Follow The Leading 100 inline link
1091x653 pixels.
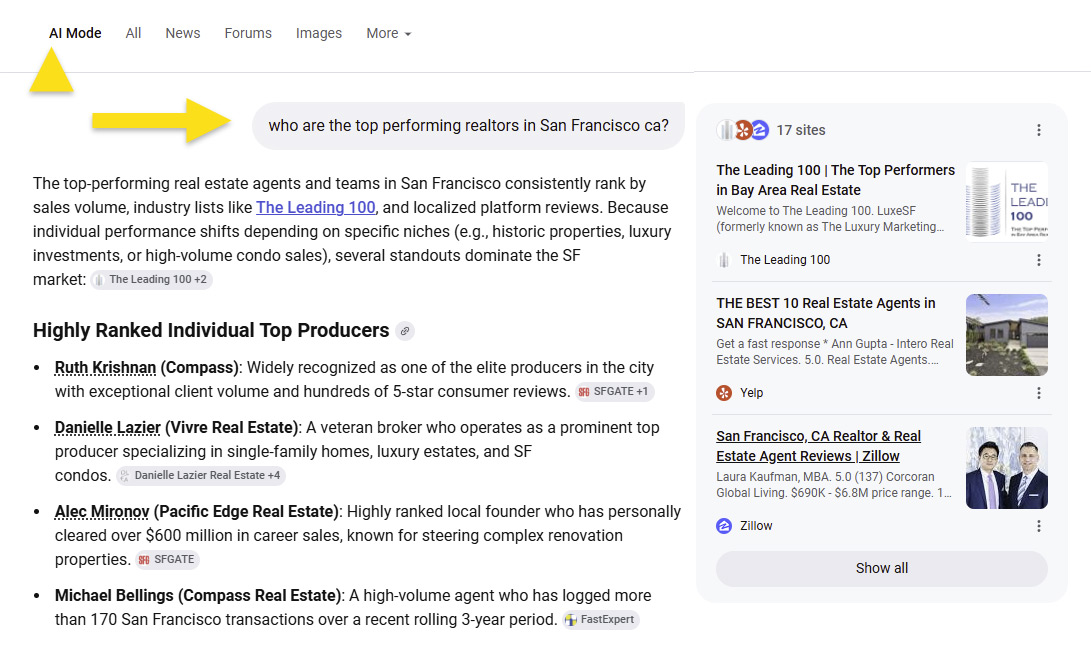click(316, 207)
